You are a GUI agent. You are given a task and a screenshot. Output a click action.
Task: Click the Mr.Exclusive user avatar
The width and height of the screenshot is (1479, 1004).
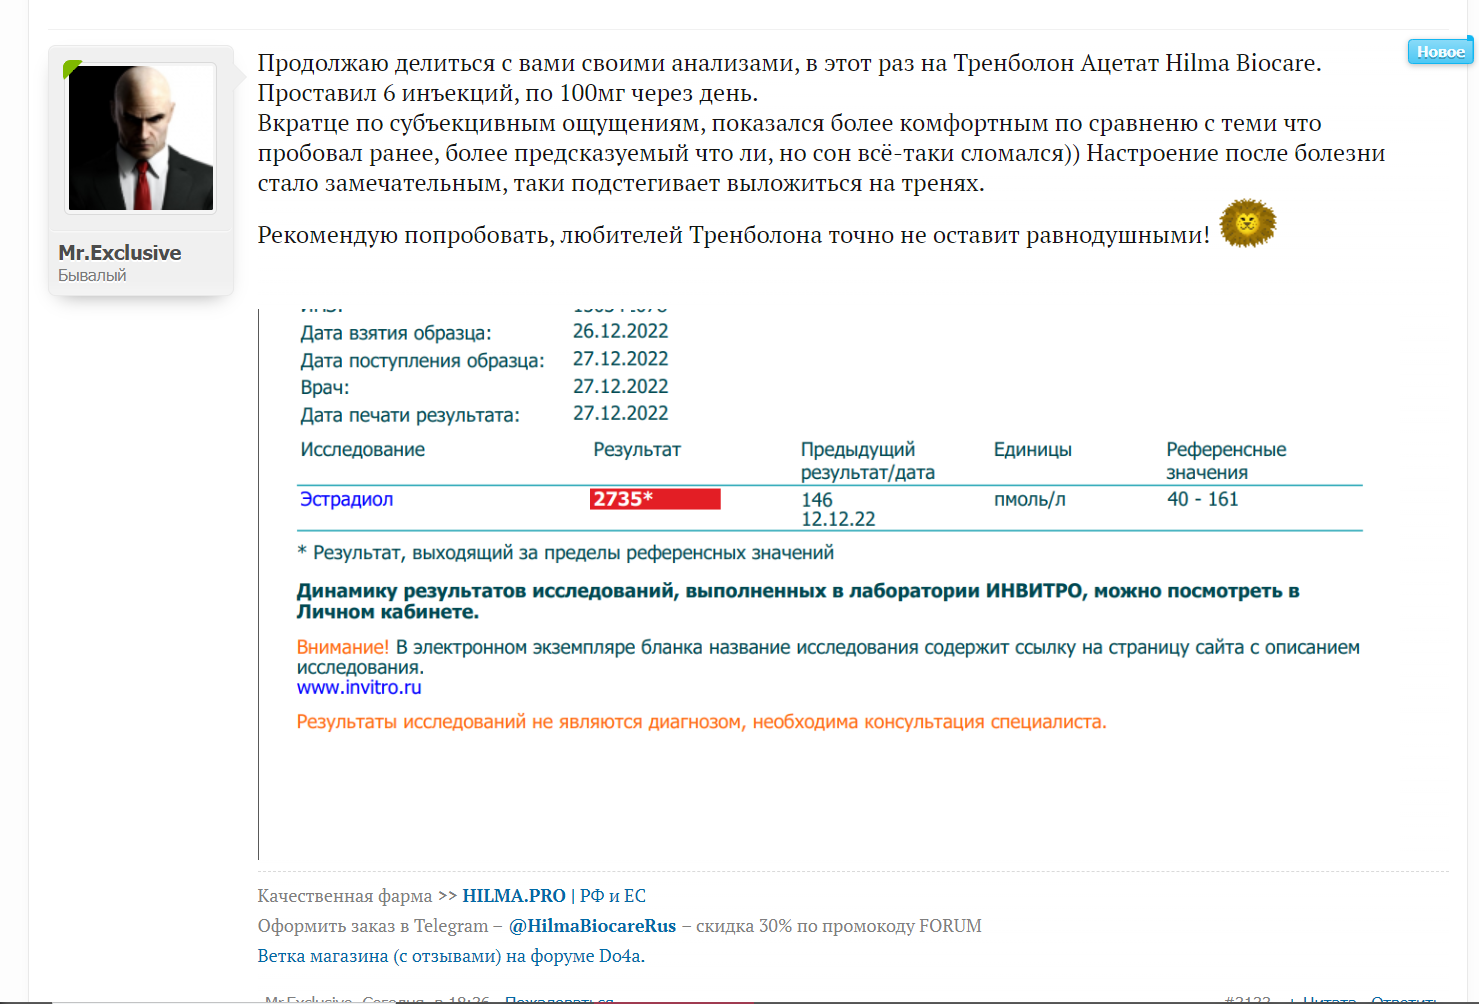pos(141,138)
